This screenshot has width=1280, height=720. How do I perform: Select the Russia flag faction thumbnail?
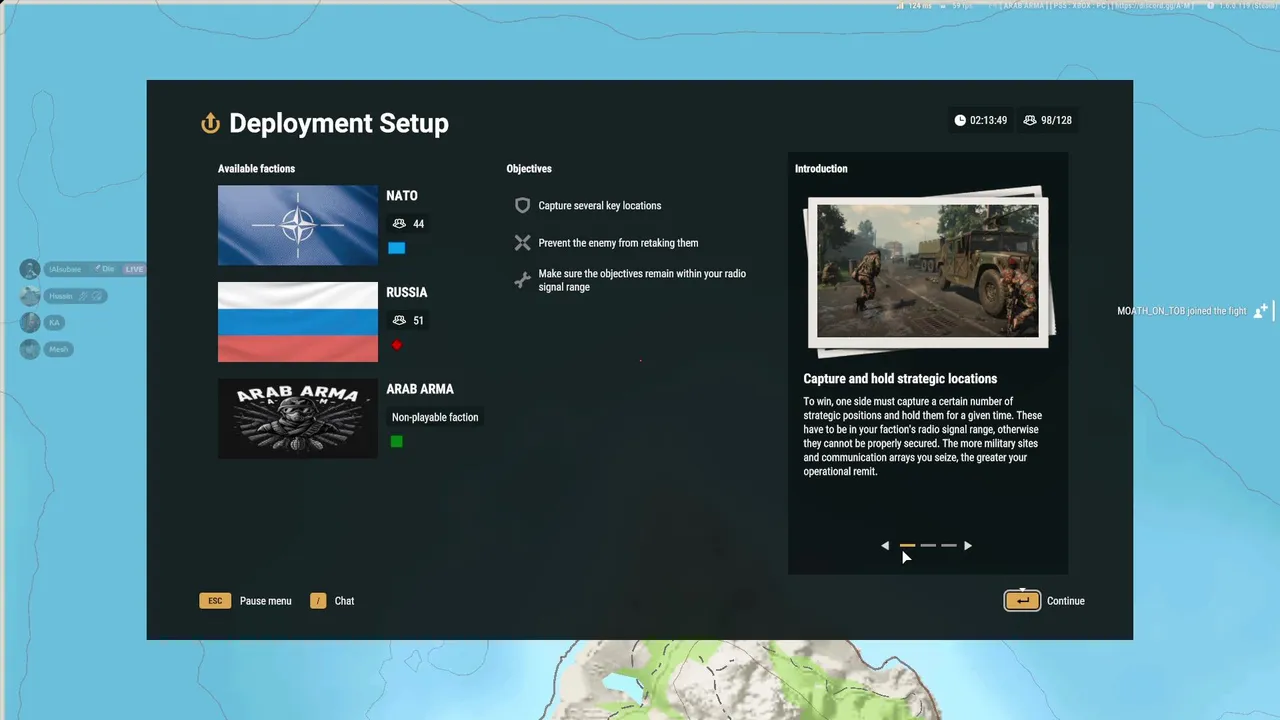click(298, 322)
